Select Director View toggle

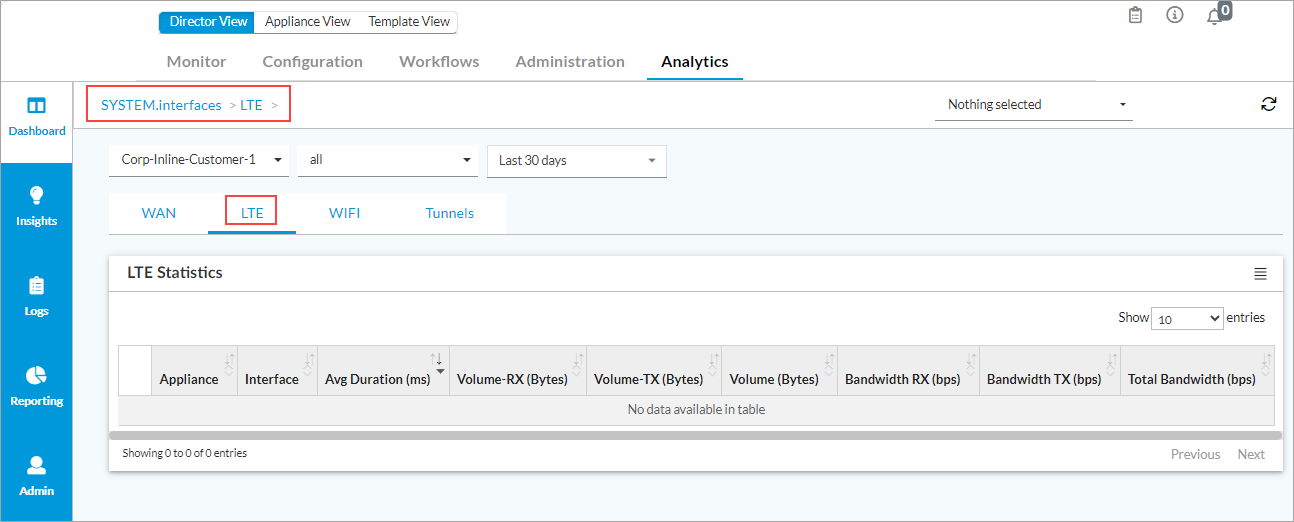click(208, 22)
